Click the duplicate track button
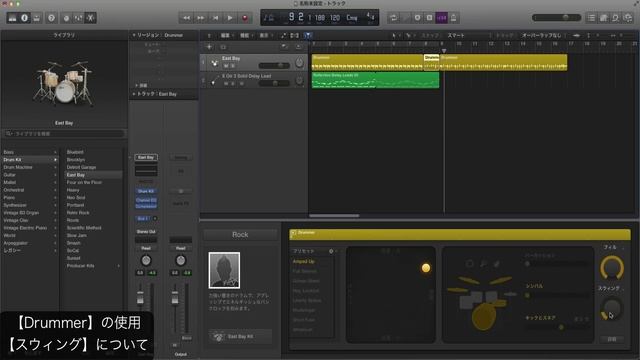Image resolution: width=640 pixels, height=360 pixels. pyautogui.click(x=223, y=47)
